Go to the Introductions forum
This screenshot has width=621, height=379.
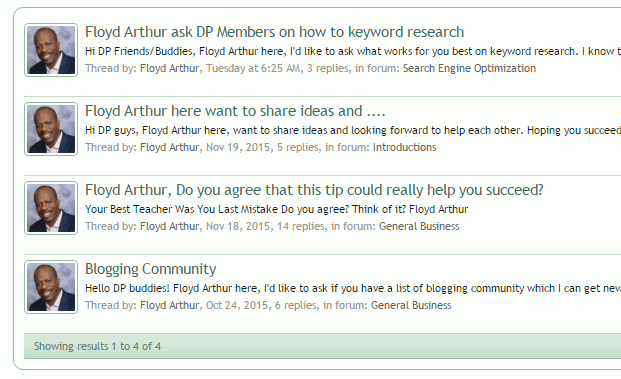point(404,147)
